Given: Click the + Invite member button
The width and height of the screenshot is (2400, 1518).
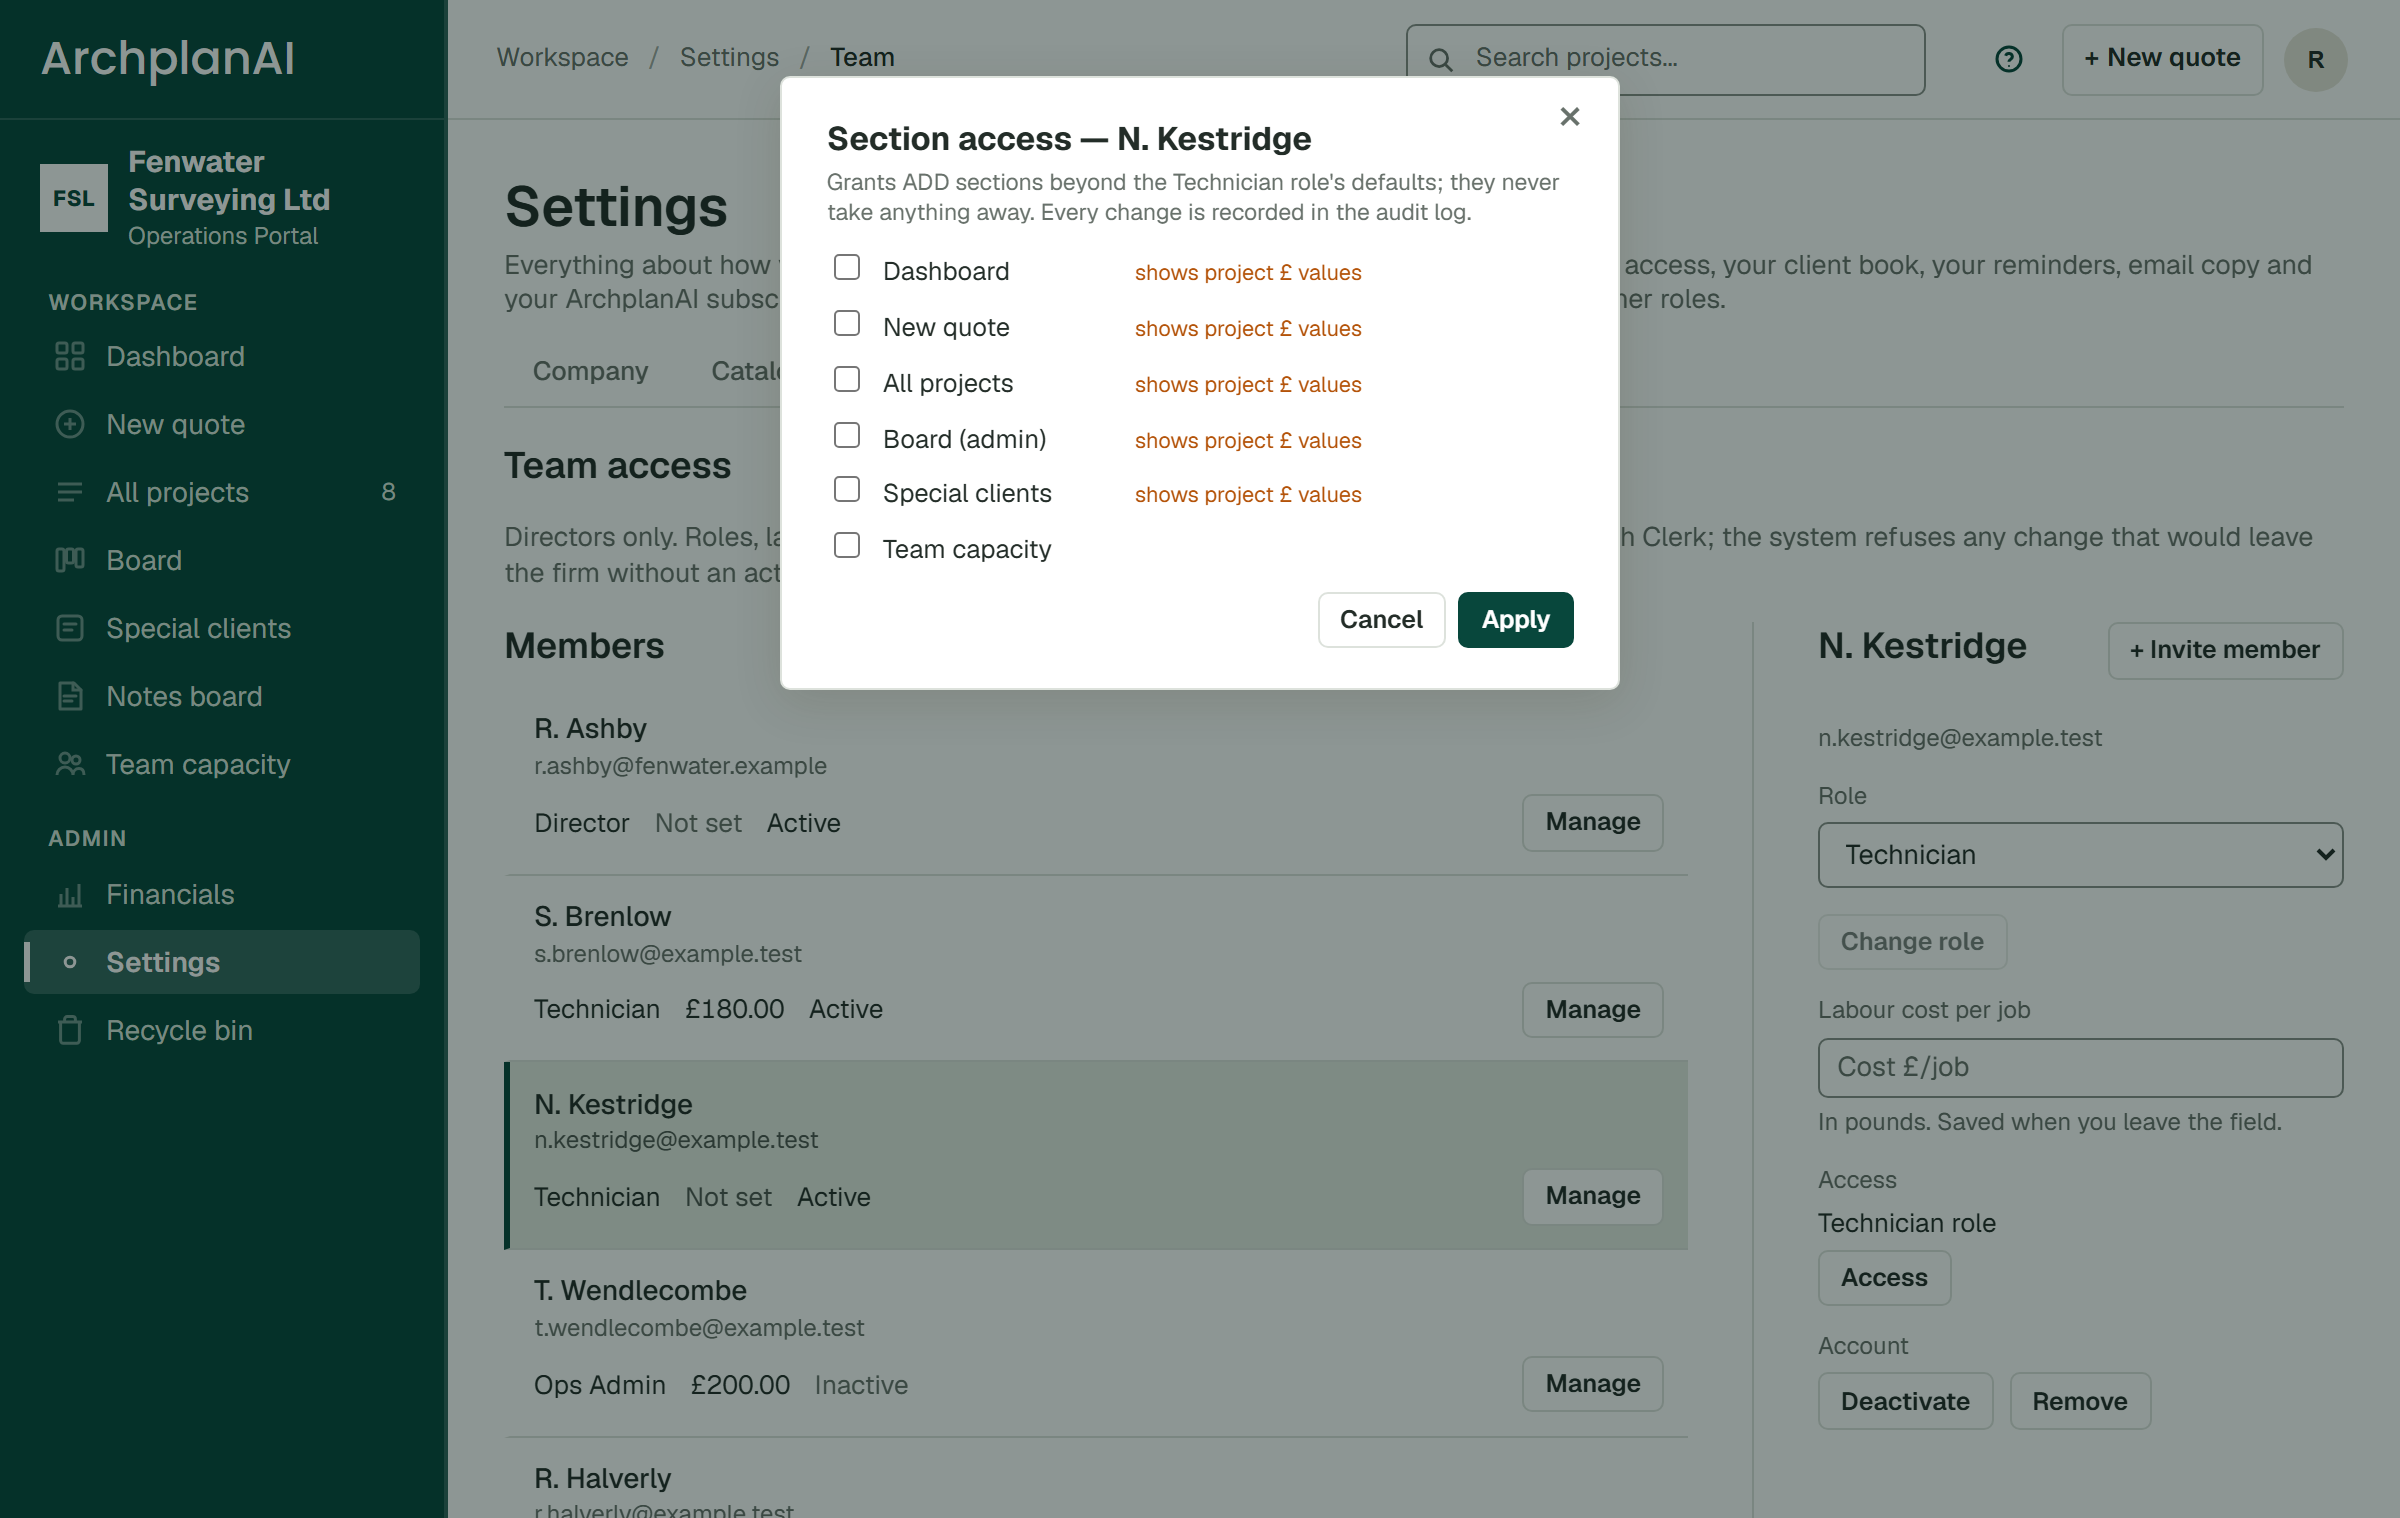Looking at the screenshot, I should click(2225, 651).
